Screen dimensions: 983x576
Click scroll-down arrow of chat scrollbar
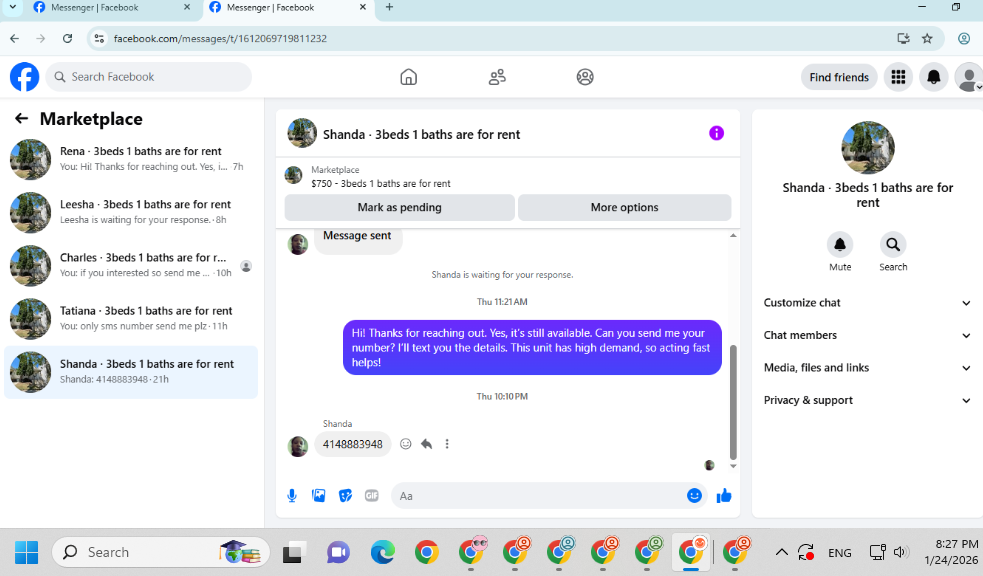733,466
